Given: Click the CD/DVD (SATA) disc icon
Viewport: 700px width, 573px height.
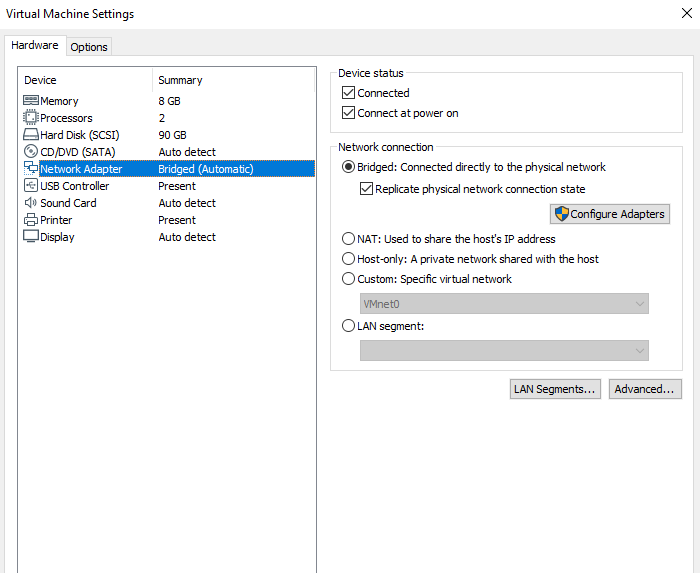Looking at the screenshot, I should pos(30,152).
